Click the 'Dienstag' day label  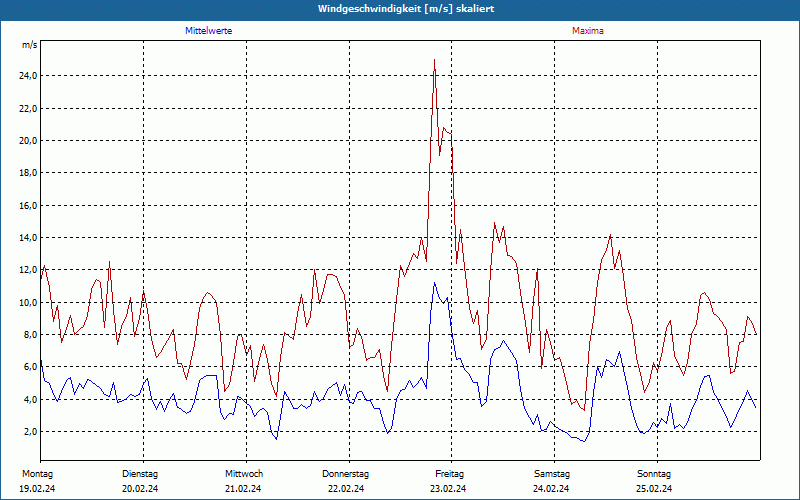pos(140,474)
